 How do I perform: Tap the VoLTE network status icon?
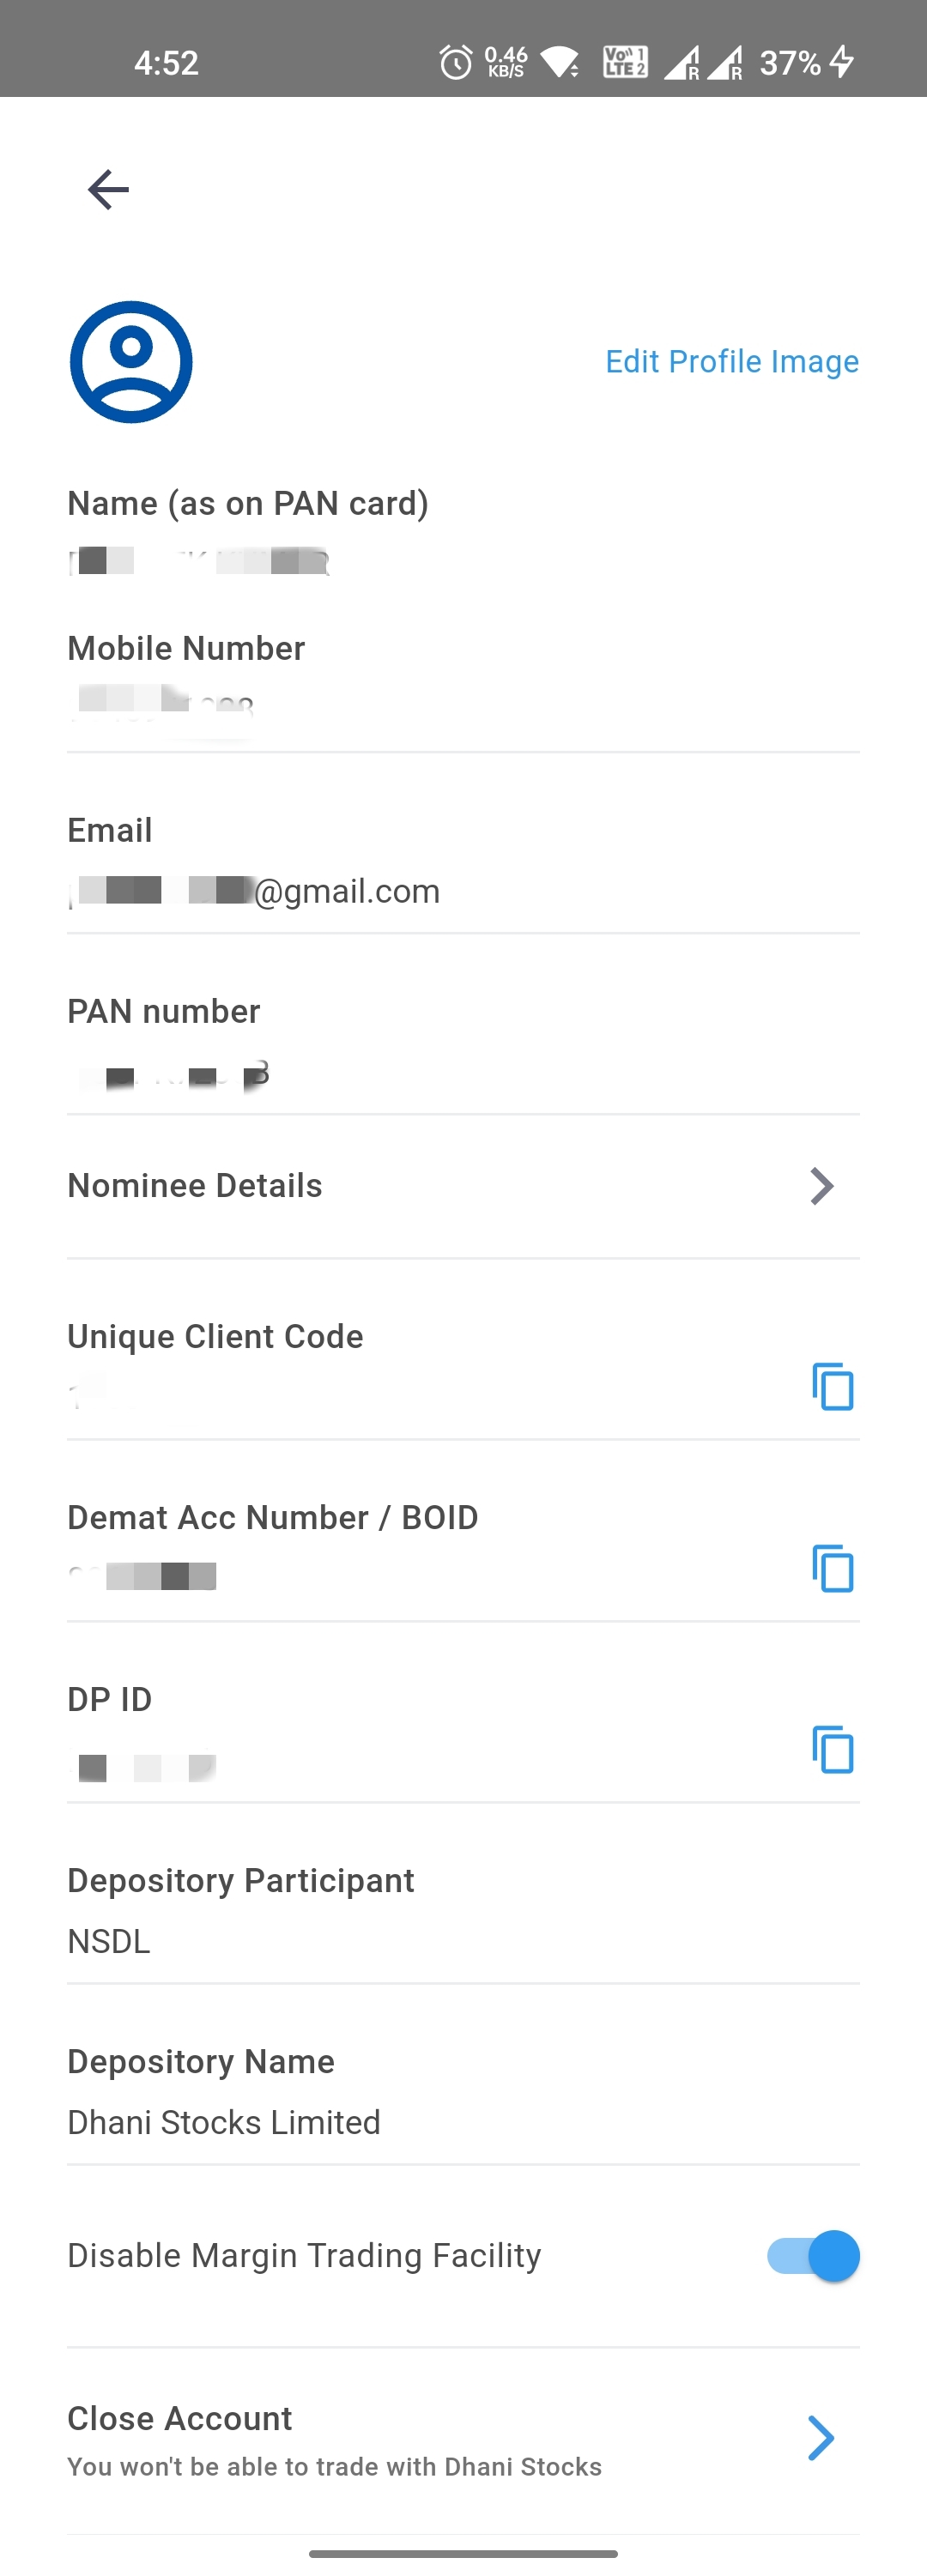(x=625, y=63)
